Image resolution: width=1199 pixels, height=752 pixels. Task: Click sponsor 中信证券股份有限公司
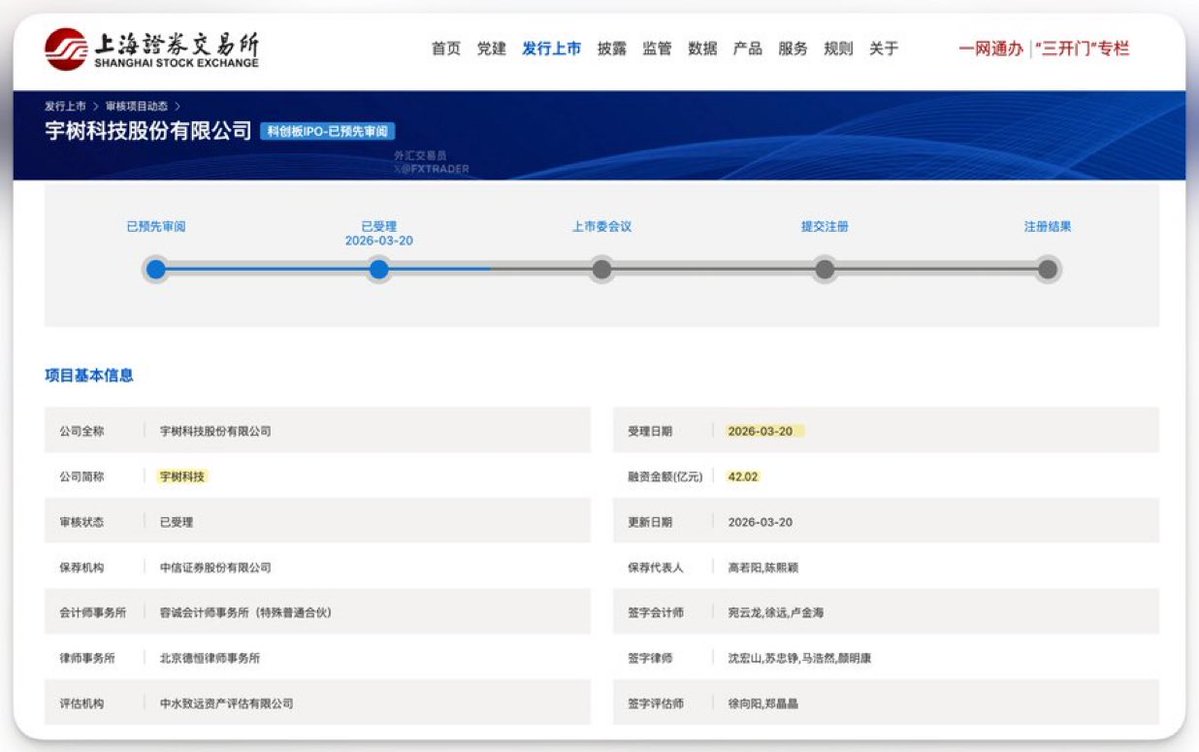tap(215, 568)
